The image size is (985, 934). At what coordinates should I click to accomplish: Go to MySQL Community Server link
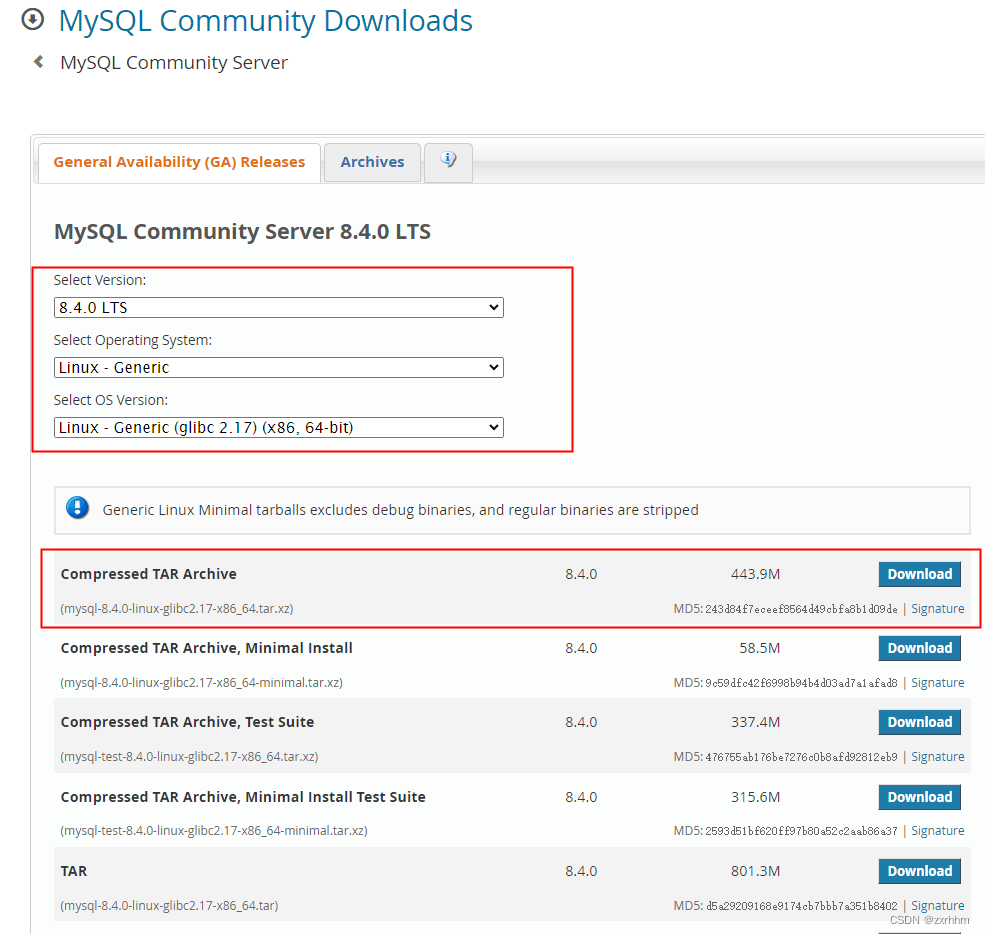pyautogui.click(x=174, y=62)
